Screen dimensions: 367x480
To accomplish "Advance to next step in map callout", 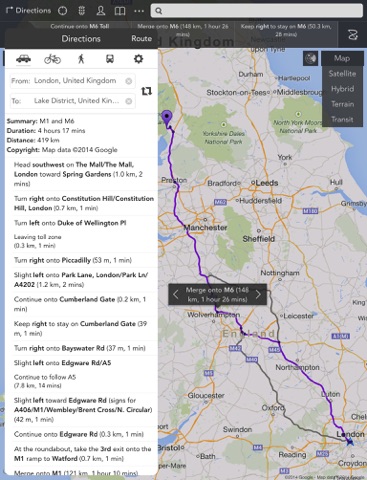I will tap(258, 294).
